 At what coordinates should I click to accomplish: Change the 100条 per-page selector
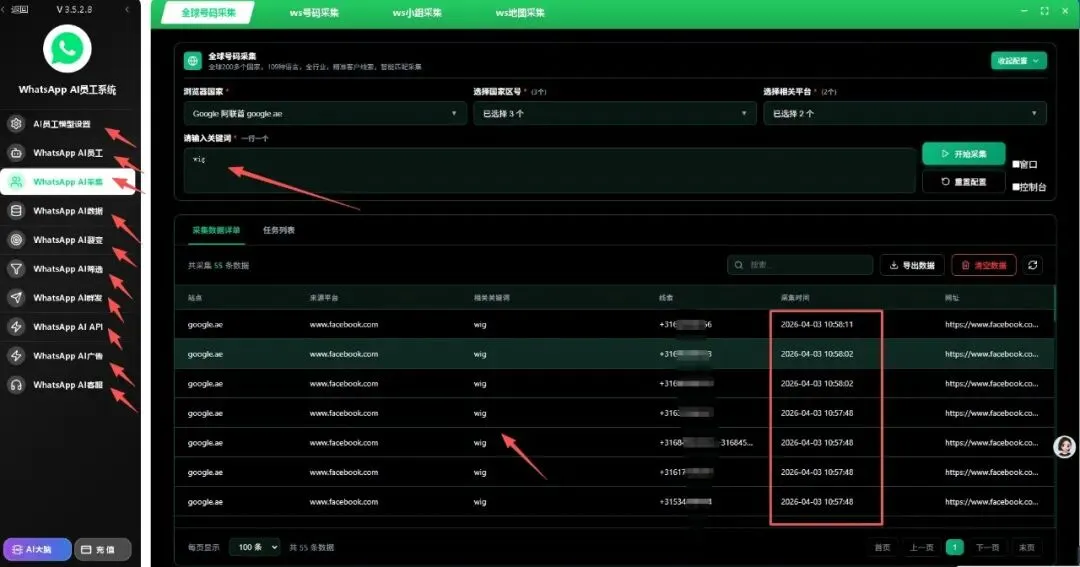[x=255, y=547]
